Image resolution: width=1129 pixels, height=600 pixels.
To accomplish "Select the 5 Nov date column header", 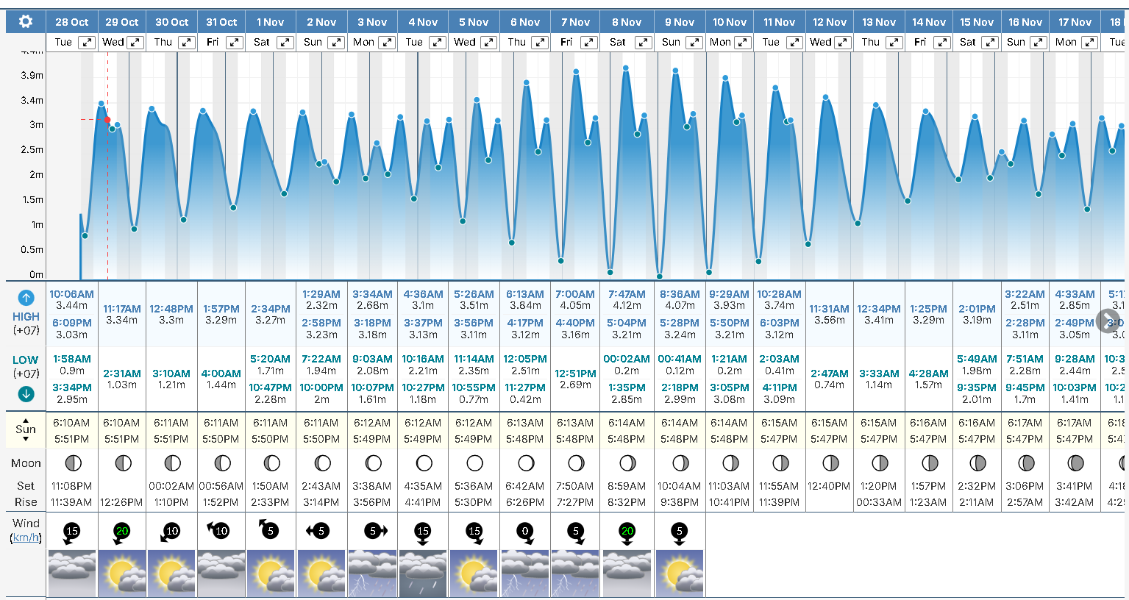I will click(x=475, y=21).
